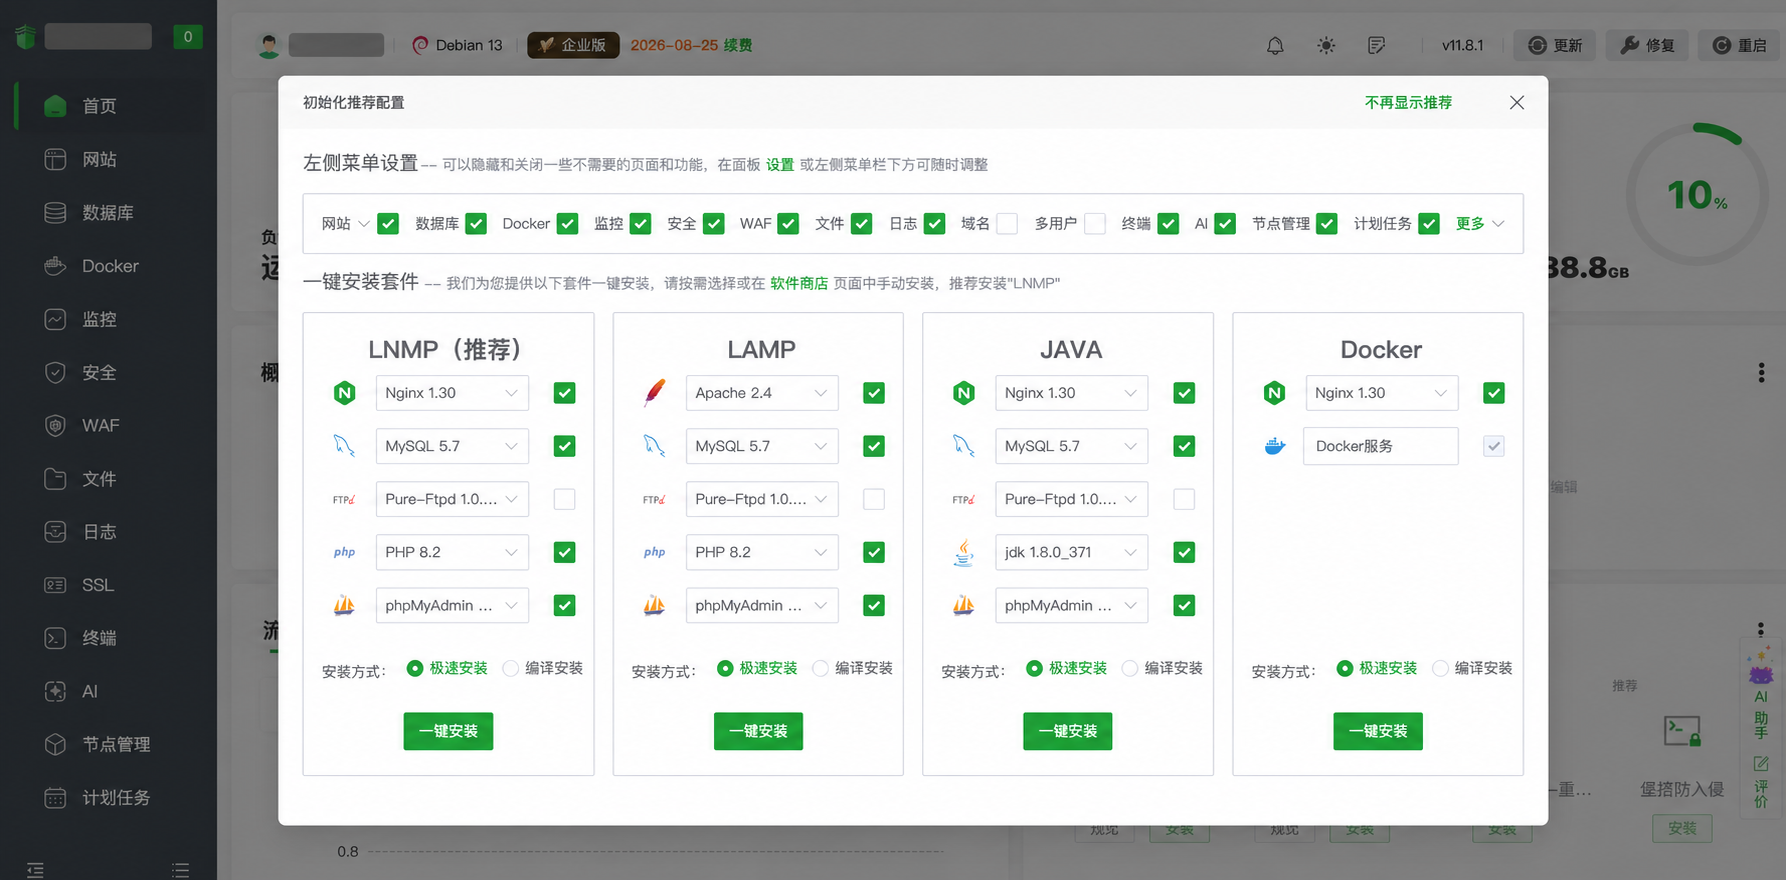
Task: Click the SSL certificate sidebar icon
Action: click(x=55, y=585)
